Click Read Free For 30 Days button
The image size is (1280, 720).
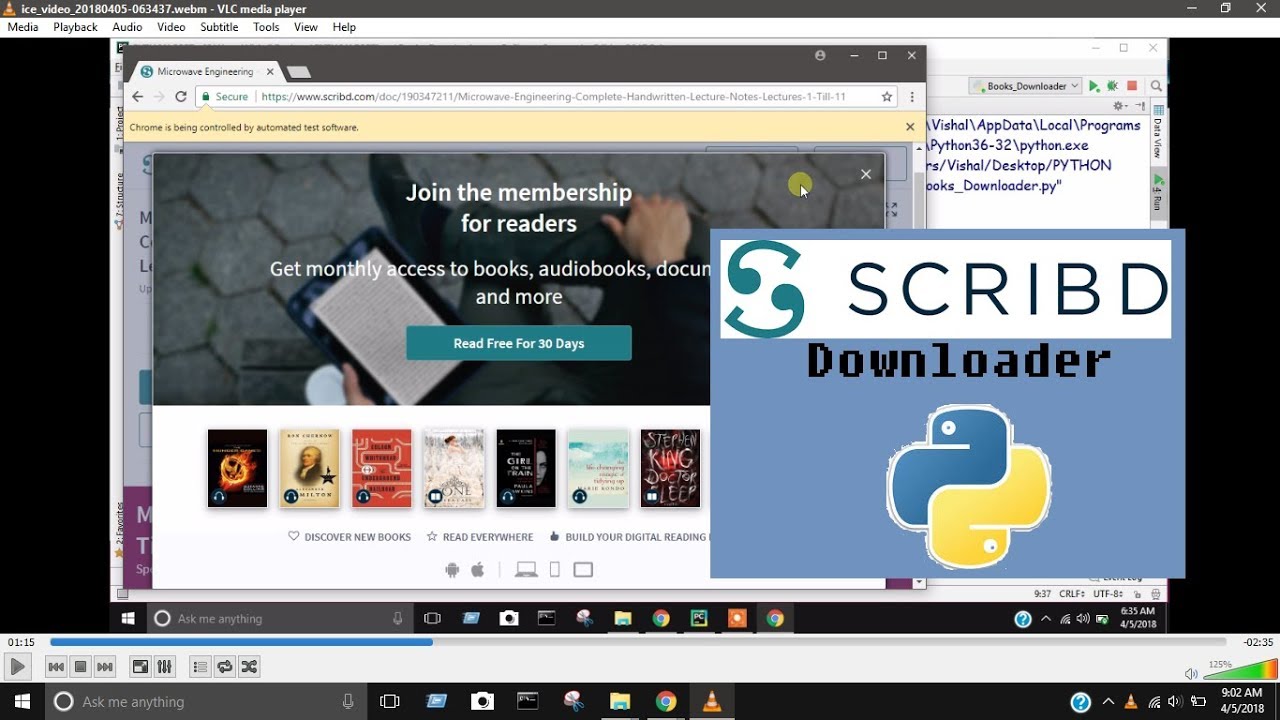(x=519, y=343)
